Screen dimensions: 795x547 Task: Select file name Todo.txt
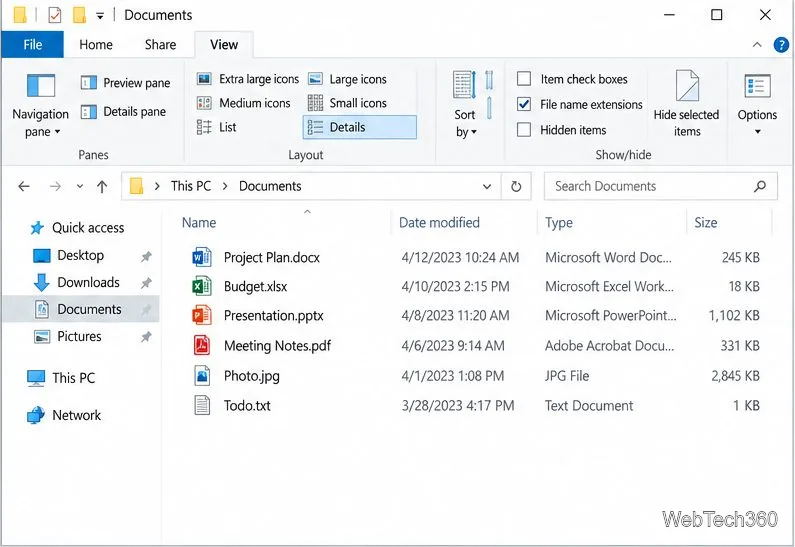pyautogui.click(x=247, y=406)
